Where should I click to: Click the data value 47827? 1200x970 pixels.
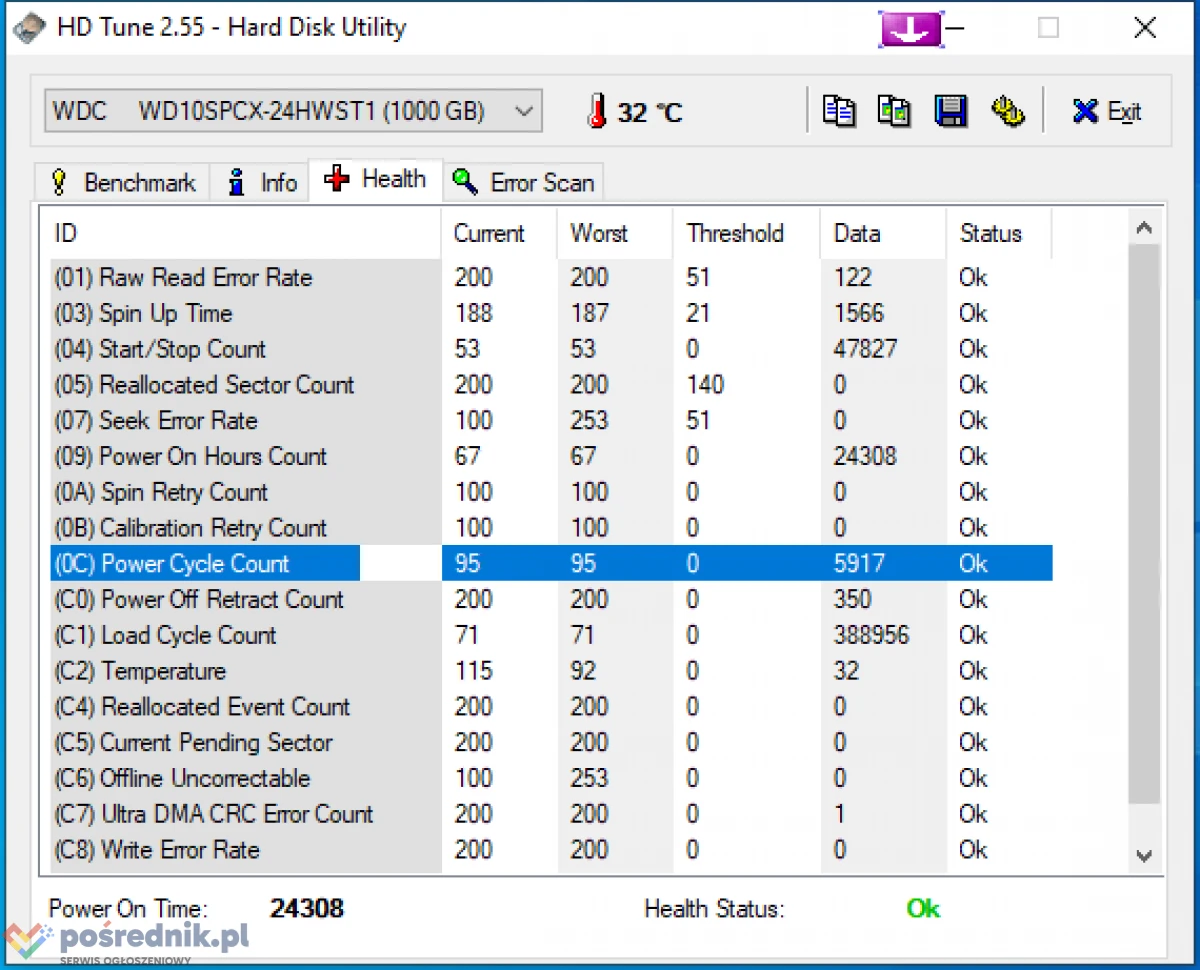point(865,350)
